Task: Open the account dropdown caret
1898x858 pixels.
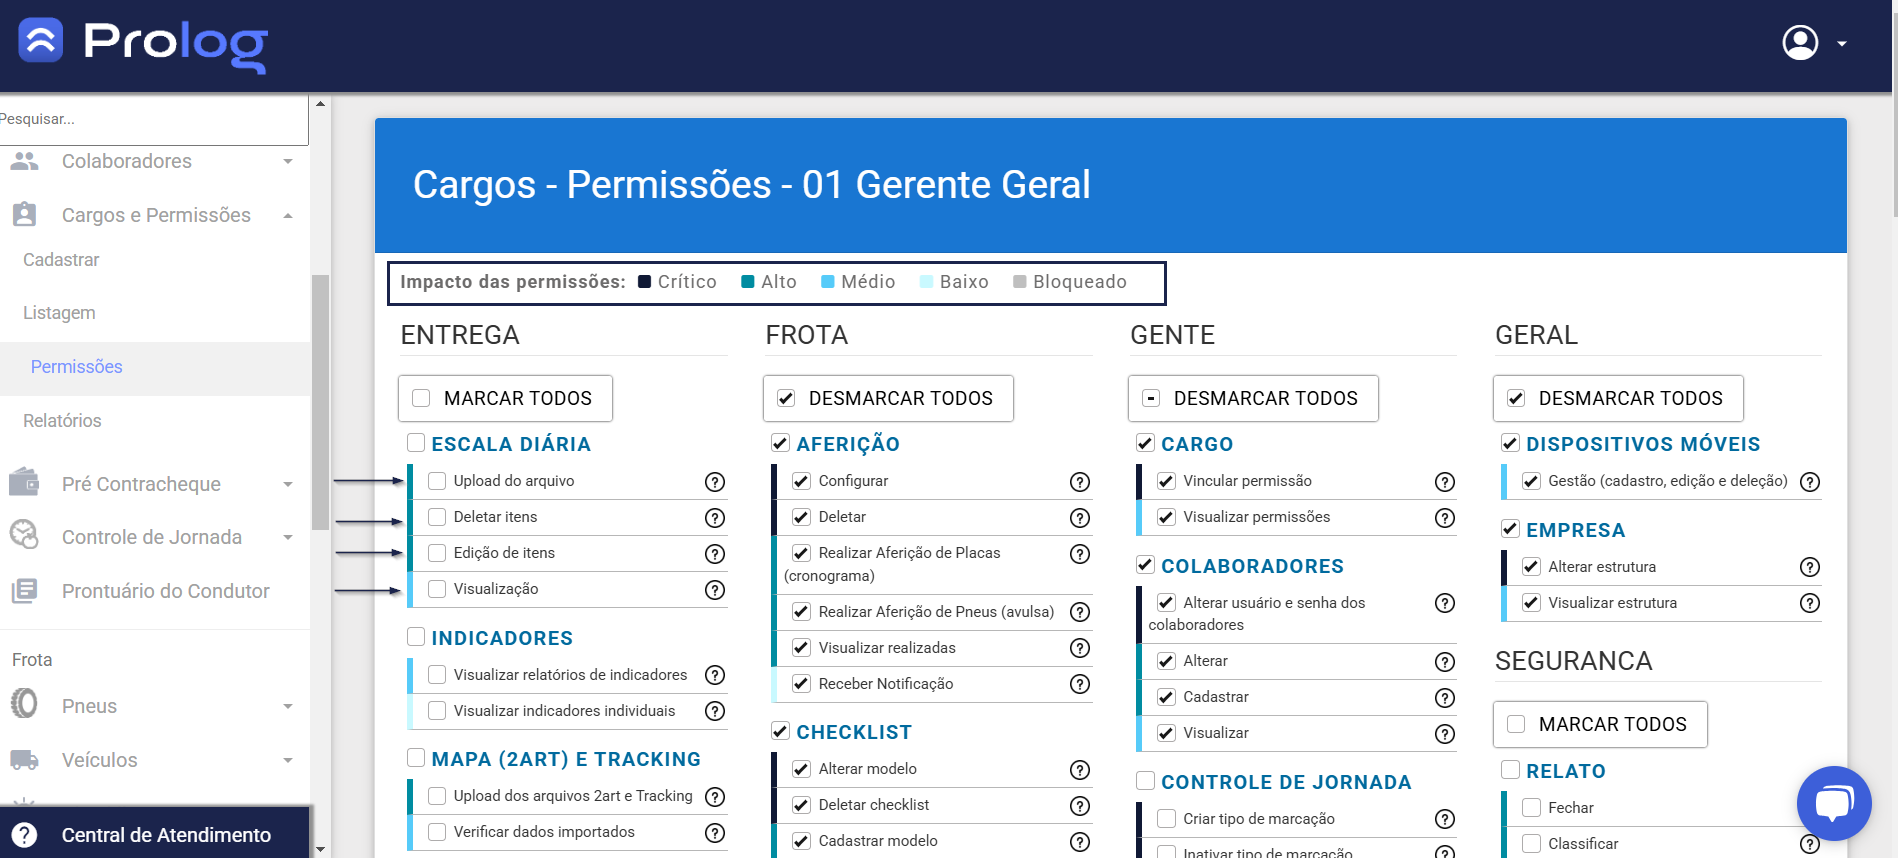Action: pos(1842,44)
